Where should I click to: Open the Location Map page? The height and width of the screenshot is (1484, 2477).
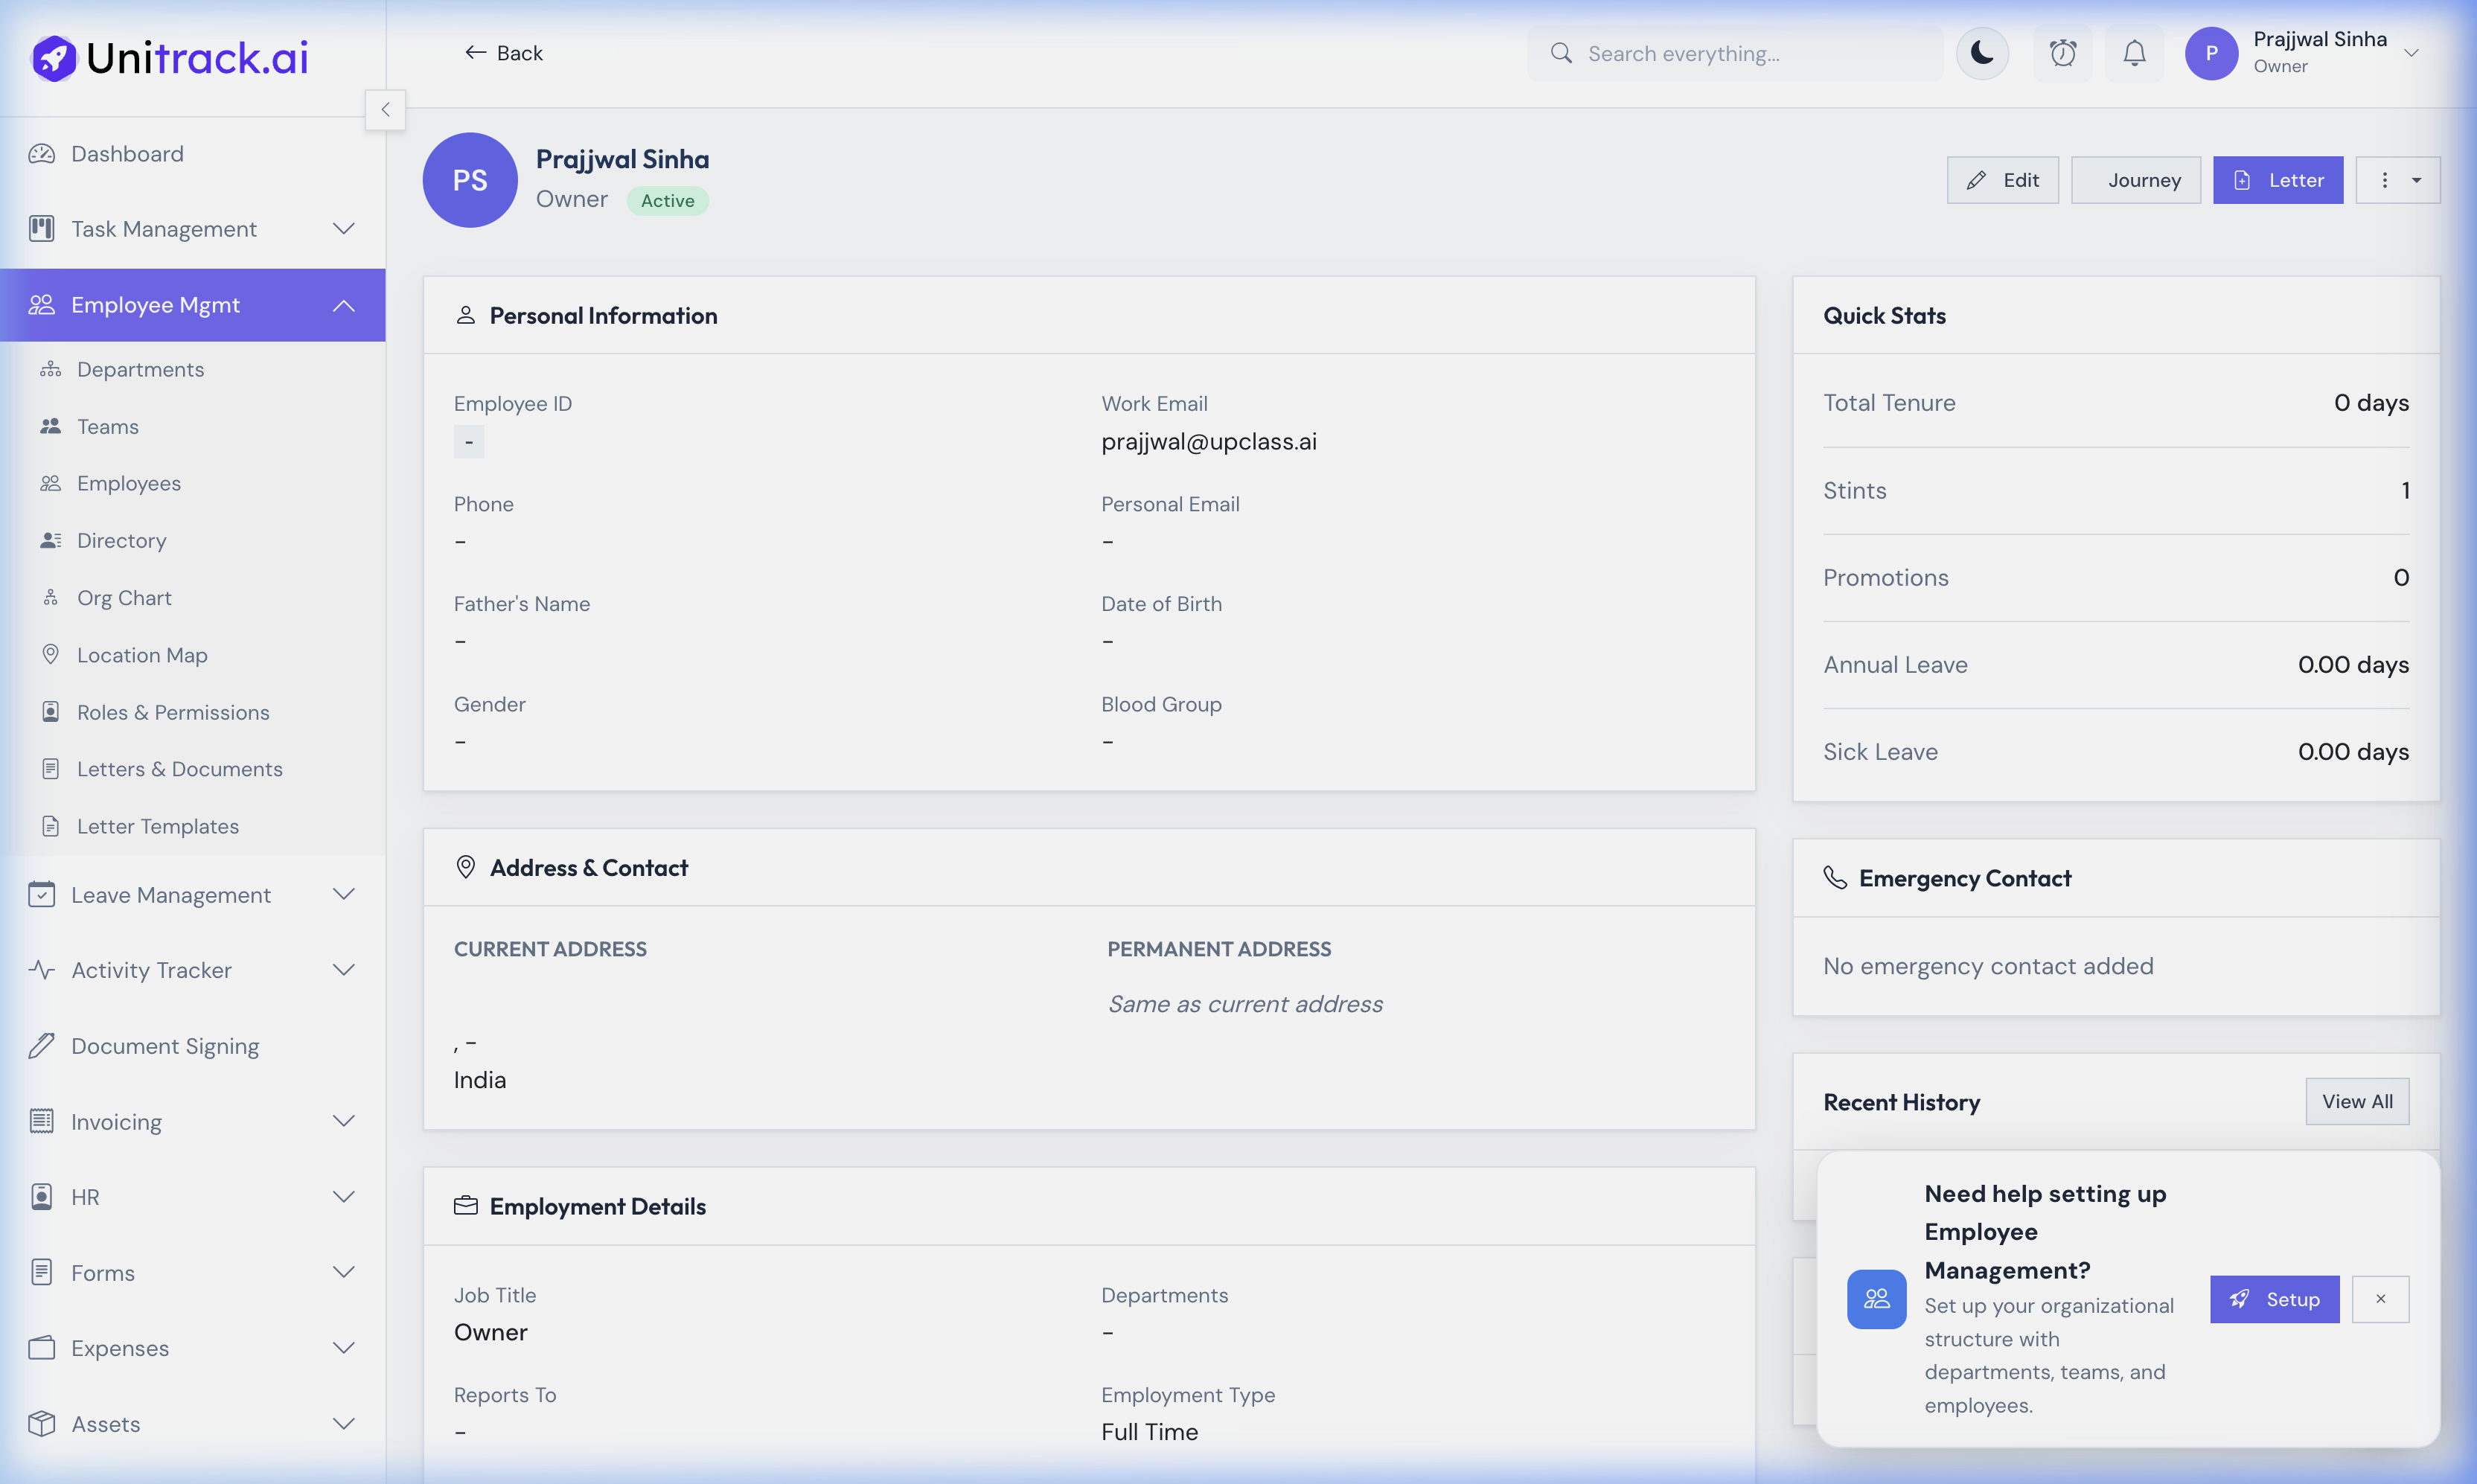(142, 655)
